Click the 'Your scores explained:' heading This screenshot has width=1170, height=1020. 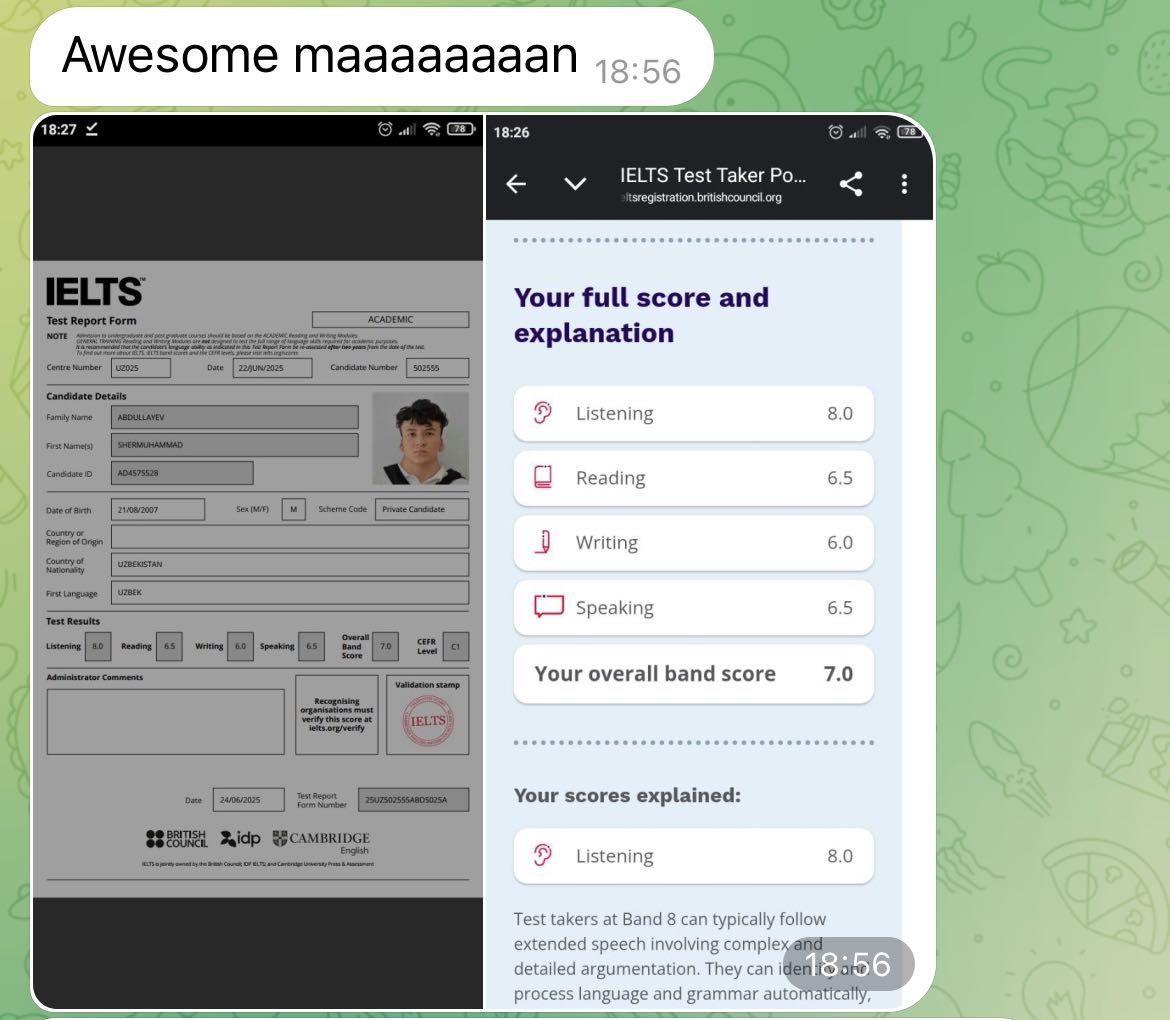tap(628, 795)
